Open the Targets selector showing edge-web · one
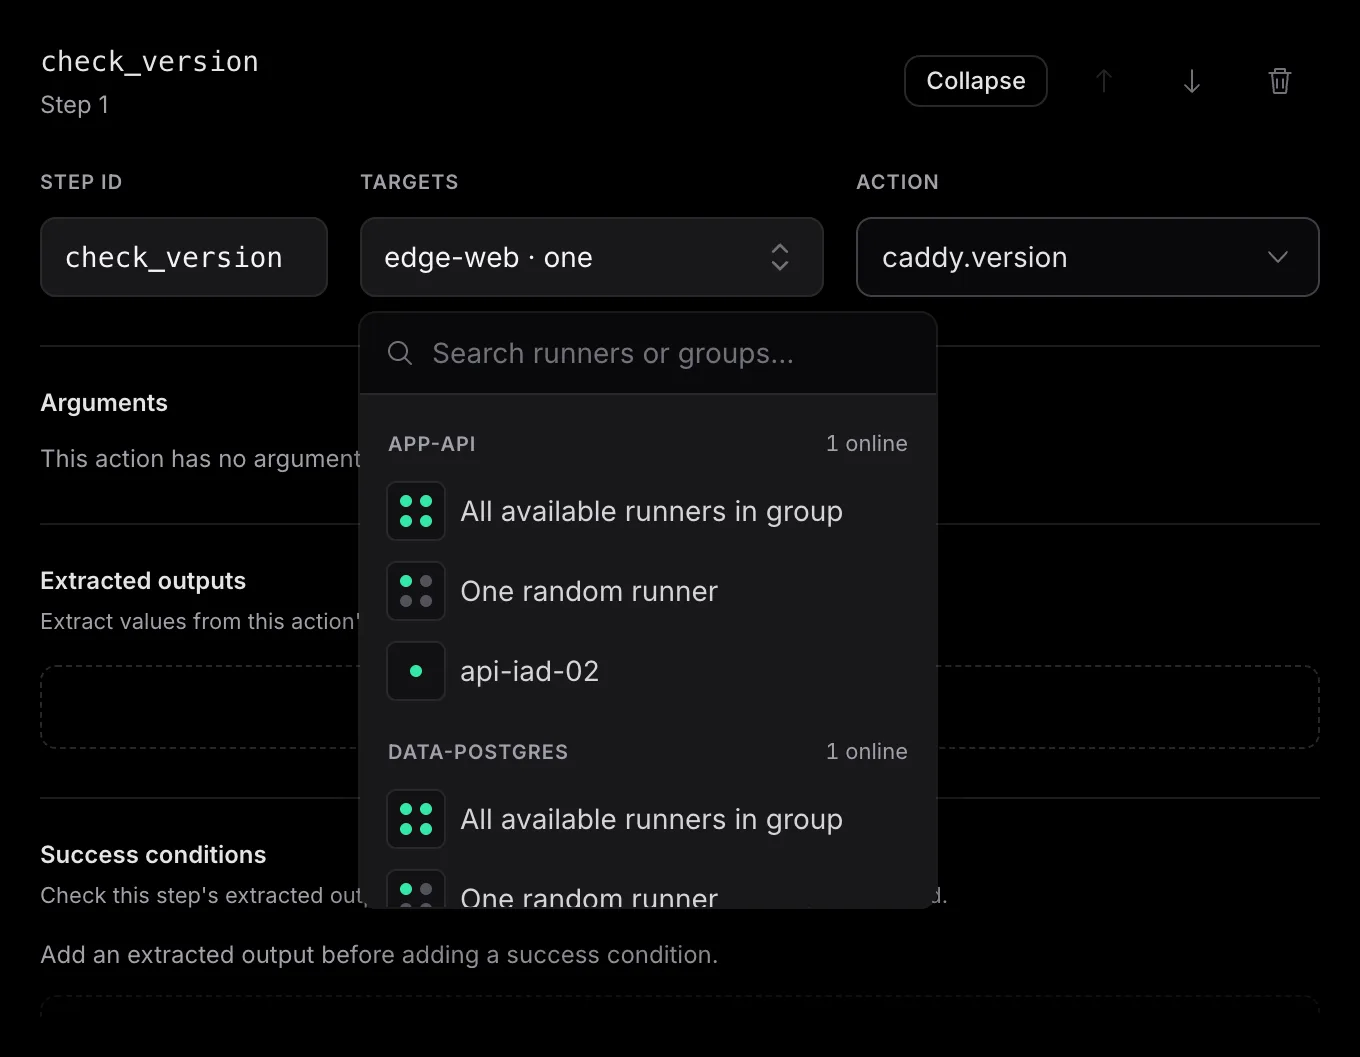This screenshot has height=1057, width=1360. tap(592, 257)
